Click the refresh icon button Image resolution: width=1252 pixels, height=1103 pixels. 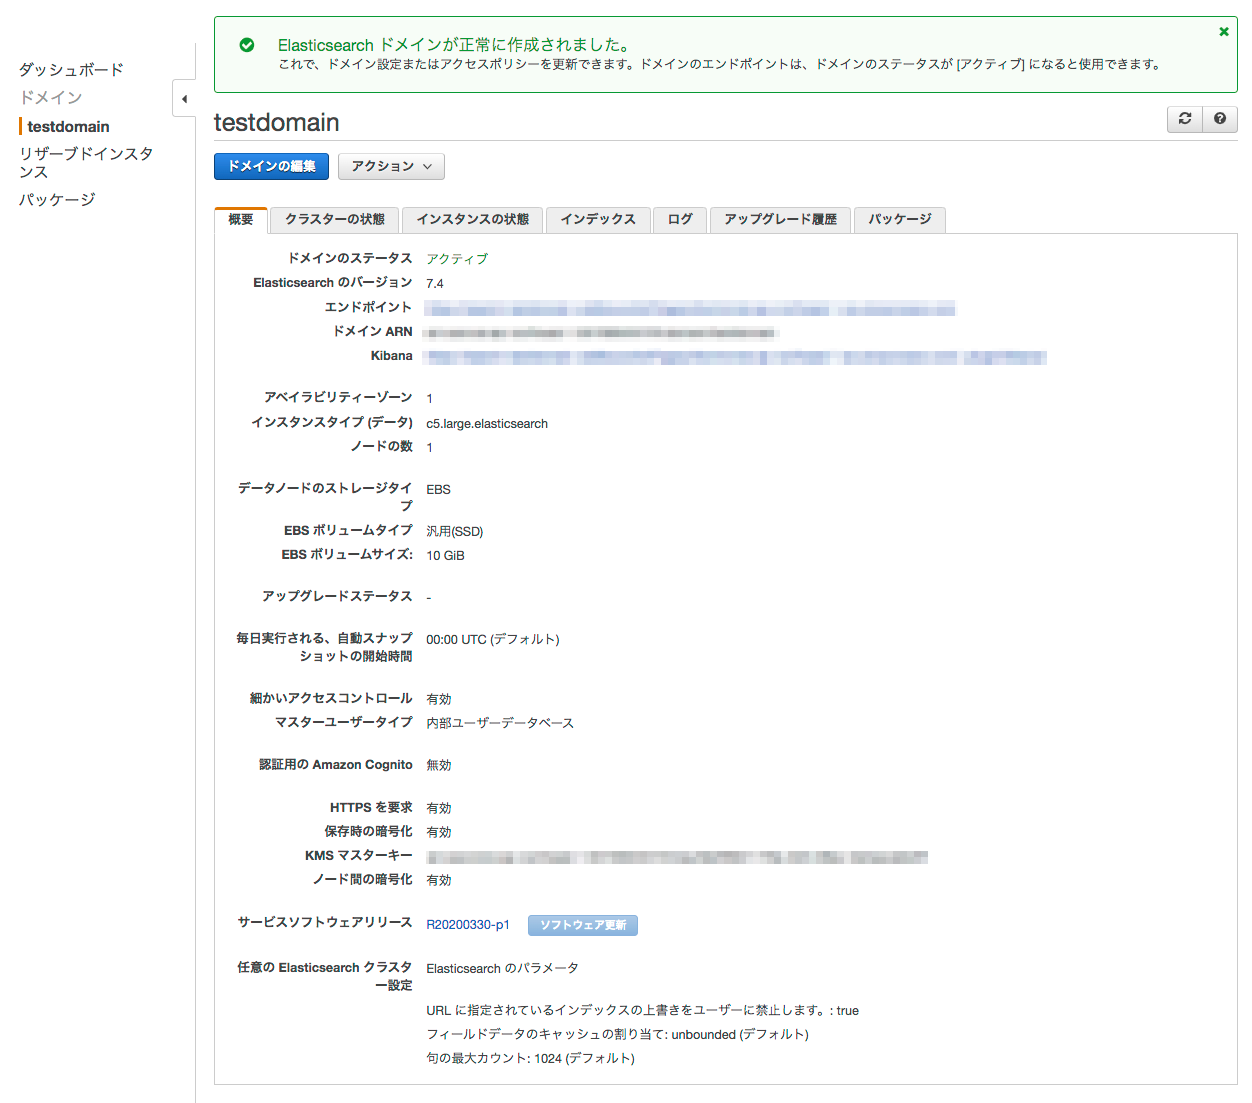coord(1185,119)
